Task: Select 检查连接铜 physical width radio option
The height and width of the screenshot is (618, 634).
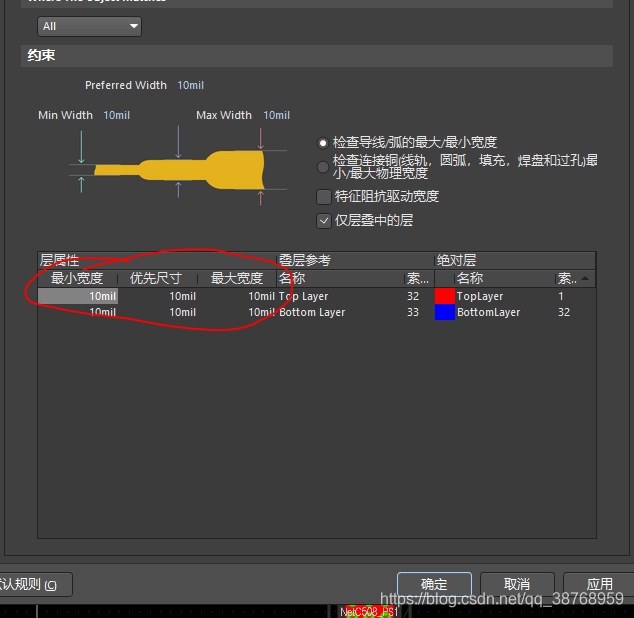Action: (323, 167)
